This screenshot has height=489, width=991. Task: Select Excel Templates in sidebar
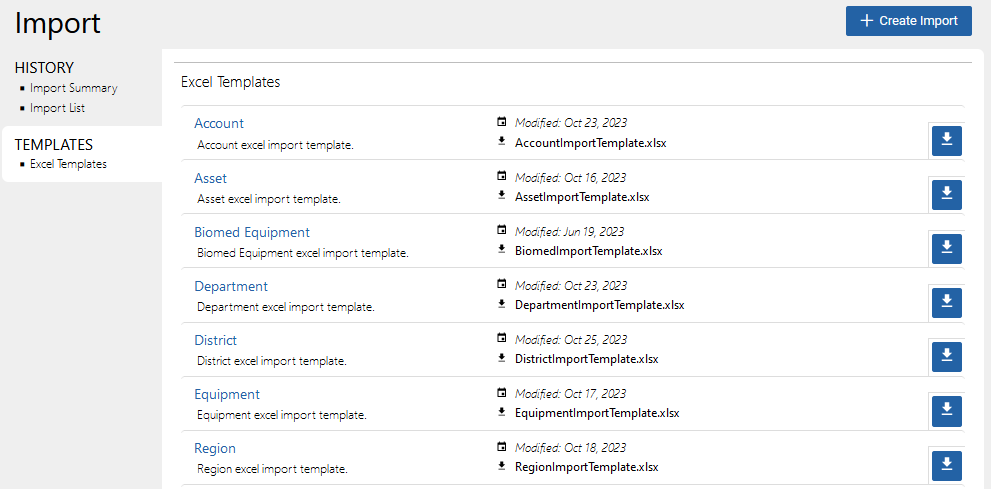click(68, 164)
